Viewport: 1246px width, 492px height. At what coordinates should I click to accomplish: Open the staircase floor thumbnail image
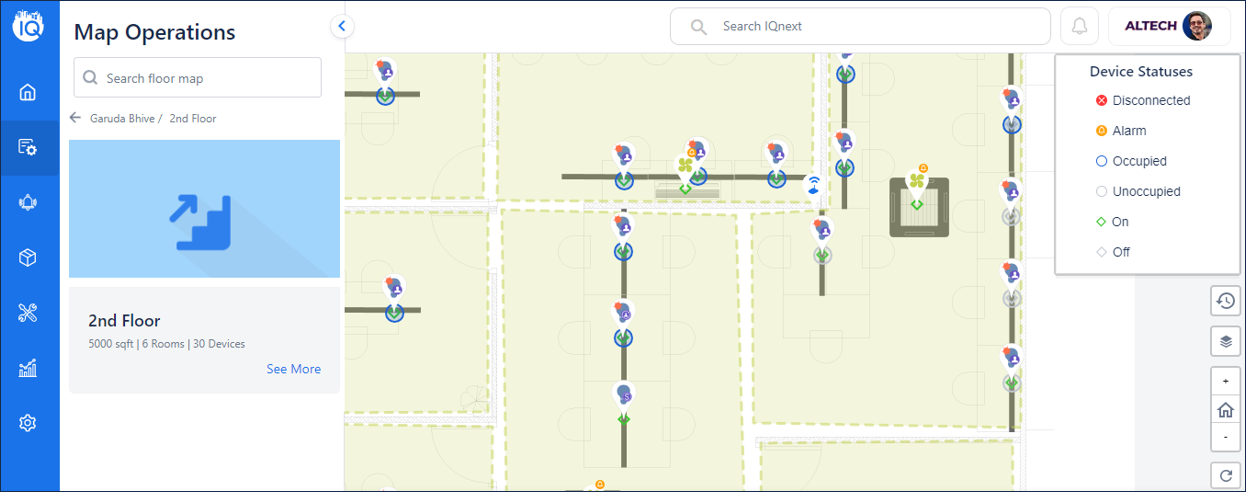pyautogui.click(x=204, y=208)
